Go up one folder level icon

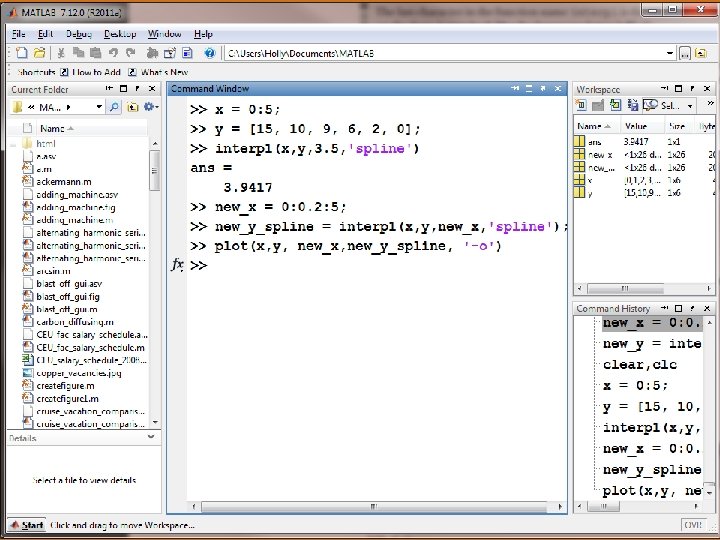point(131,107)
